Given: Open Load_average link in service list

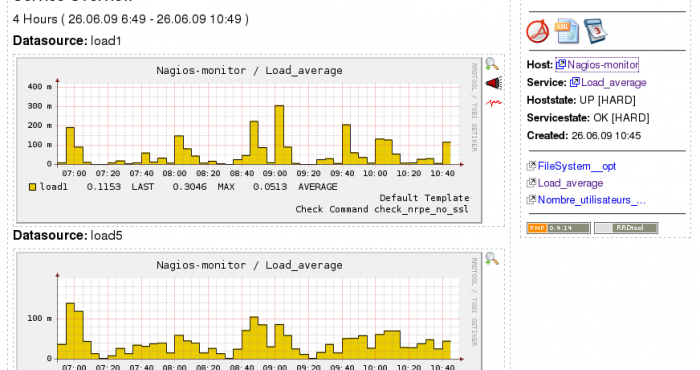Looking at the screenshot, I should point(570,183).
